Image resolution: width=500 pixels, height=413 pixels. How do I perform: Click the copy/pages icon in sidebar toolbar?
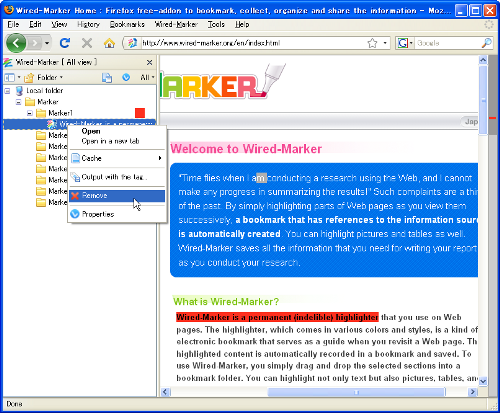pos(107,77)
